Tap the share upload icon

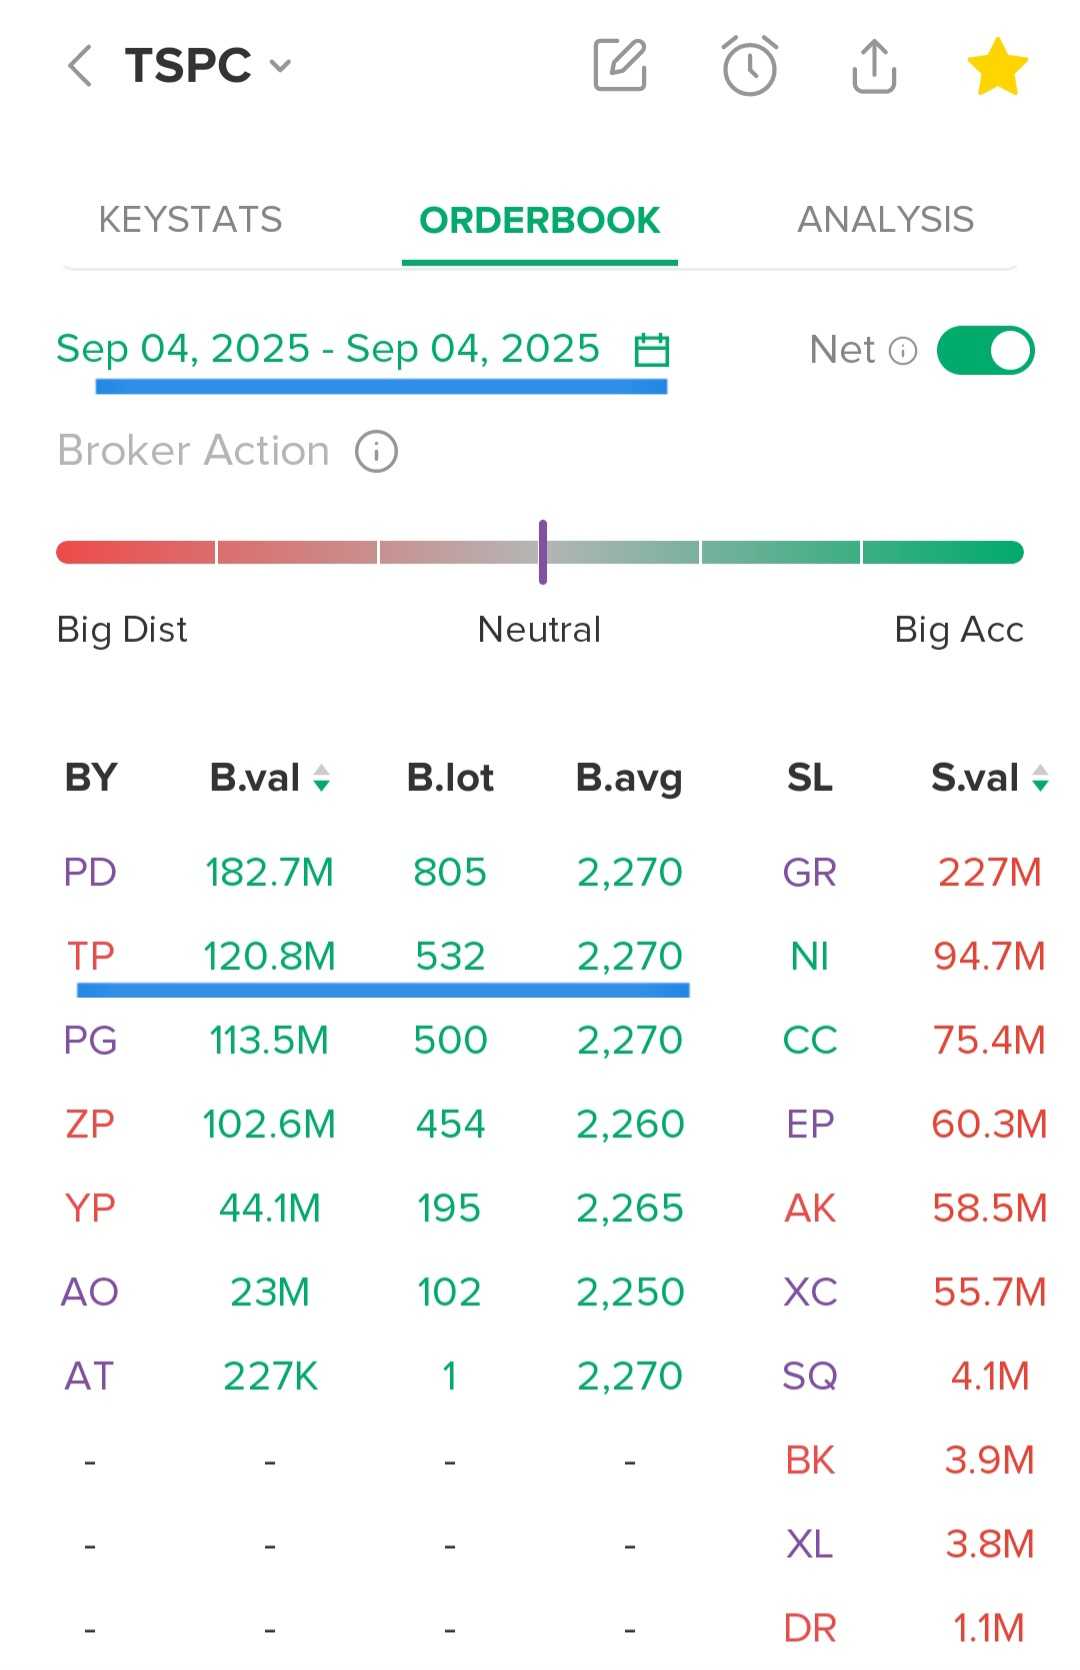click(874, 66)
